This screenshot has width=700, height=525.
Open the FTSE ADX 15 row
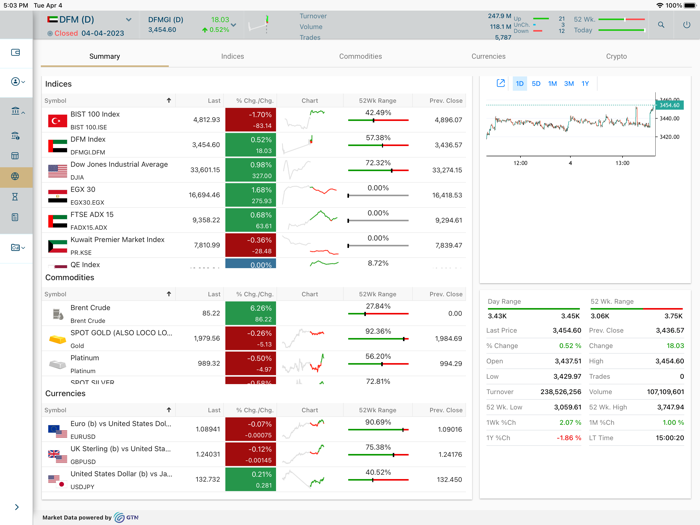(x=254, y=220)
